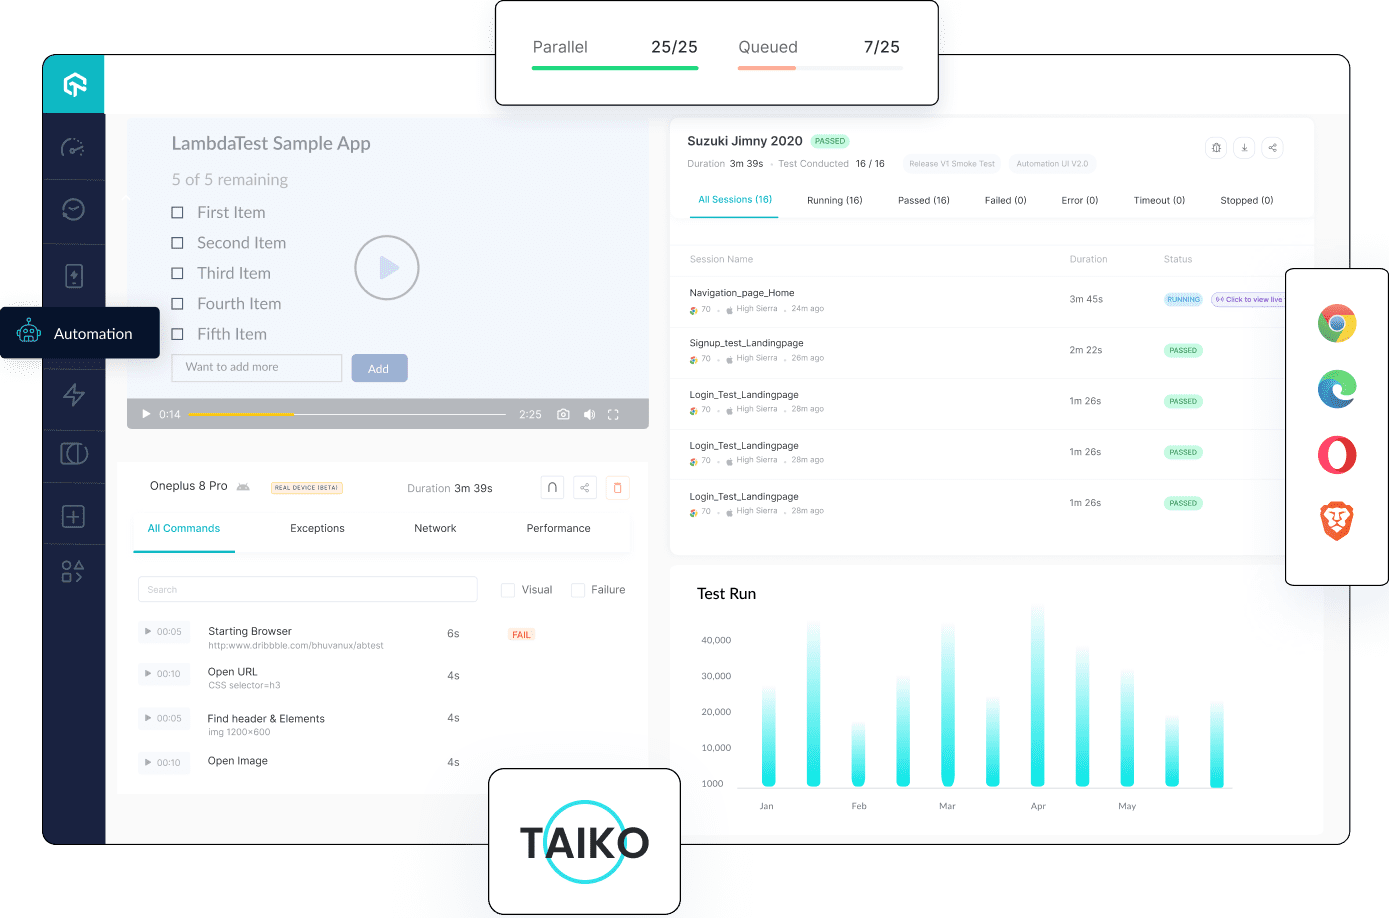
Task: Enable the Visual checkbox
Action: pyautogui.click(x=508, y=590)
